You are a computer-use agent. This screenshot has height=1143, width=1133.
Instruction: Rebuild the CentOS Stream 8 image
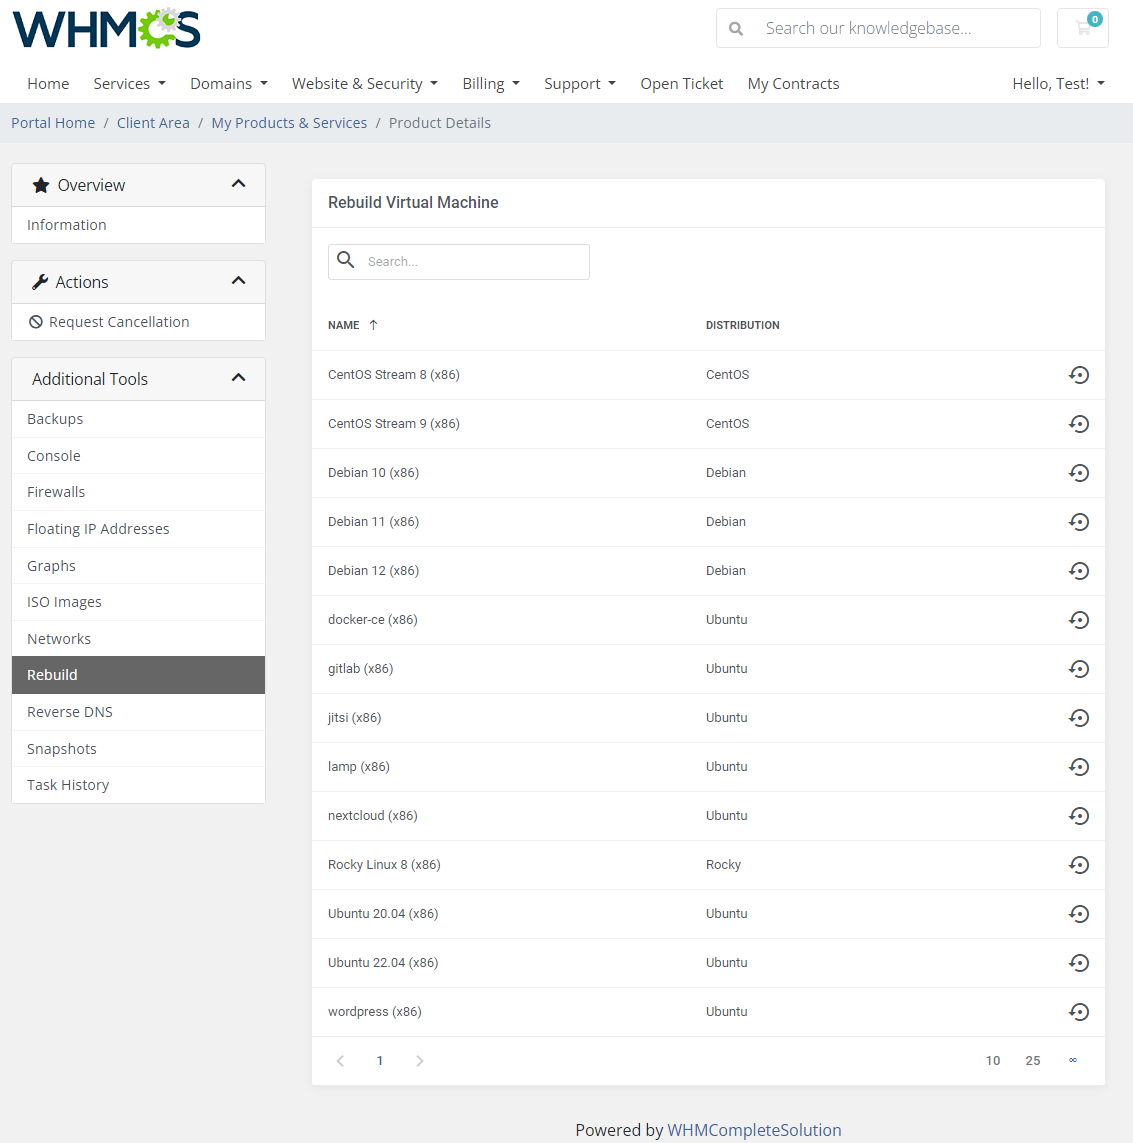point(1079,374)
